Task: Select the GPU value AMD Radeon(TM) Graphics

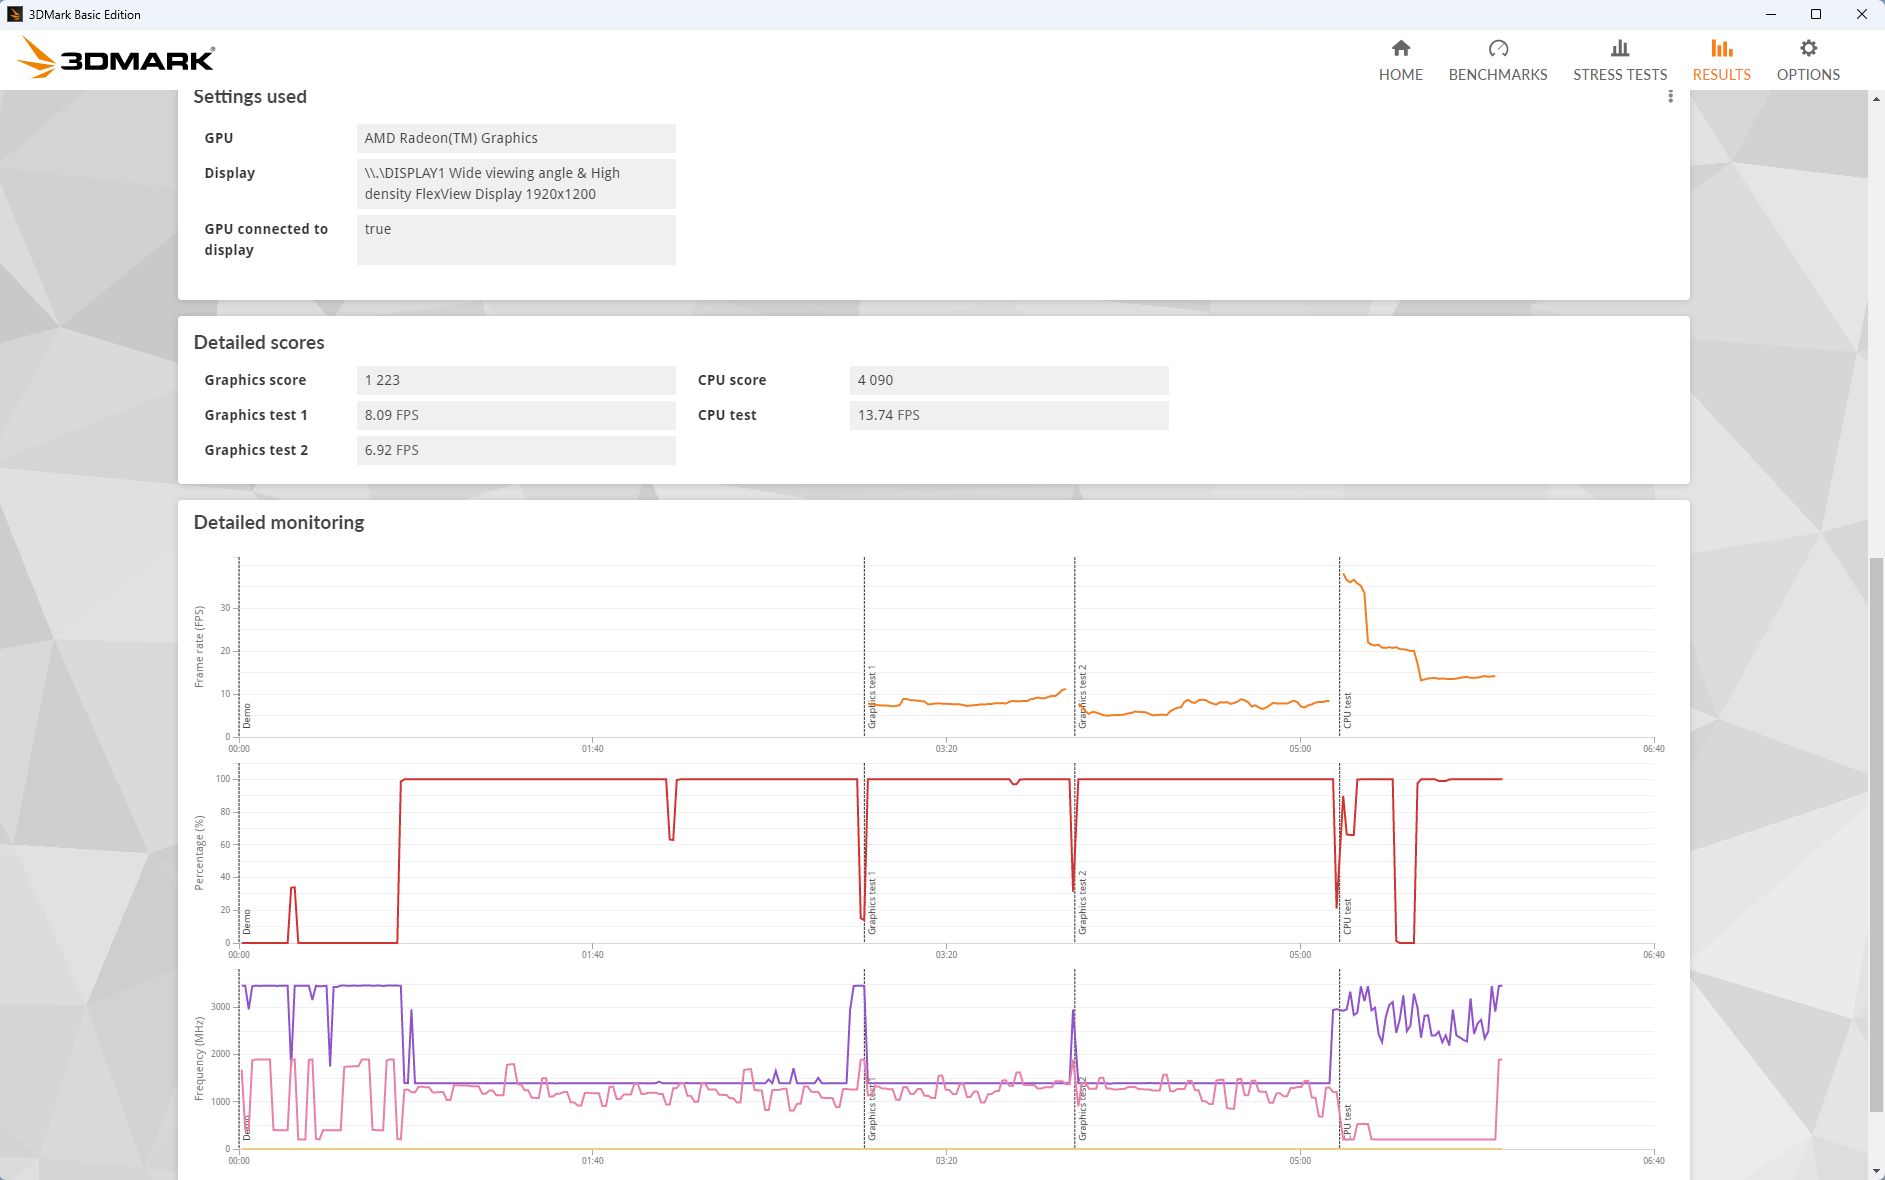Action: (516, 138)
